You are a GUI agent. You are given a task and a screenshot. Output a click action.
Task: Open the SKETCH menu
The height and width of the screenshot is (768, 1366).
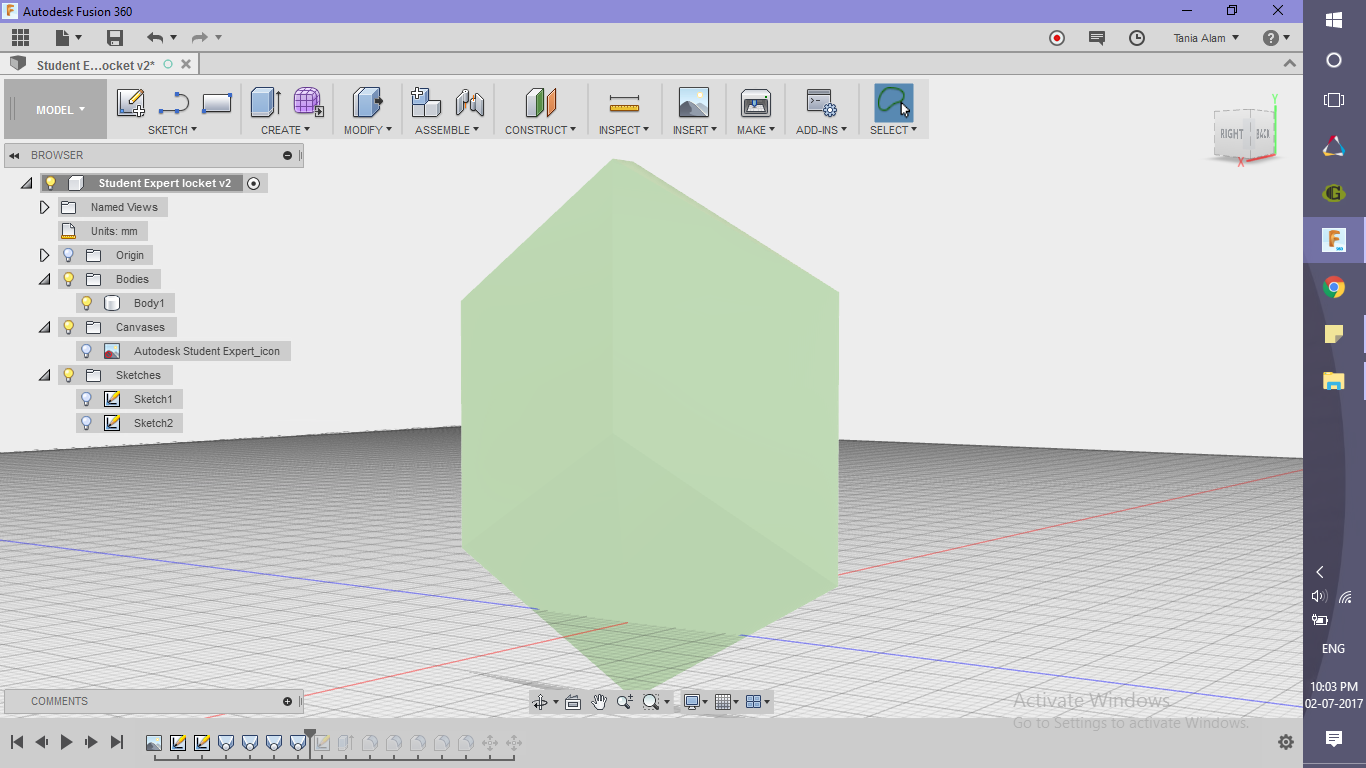172,130
